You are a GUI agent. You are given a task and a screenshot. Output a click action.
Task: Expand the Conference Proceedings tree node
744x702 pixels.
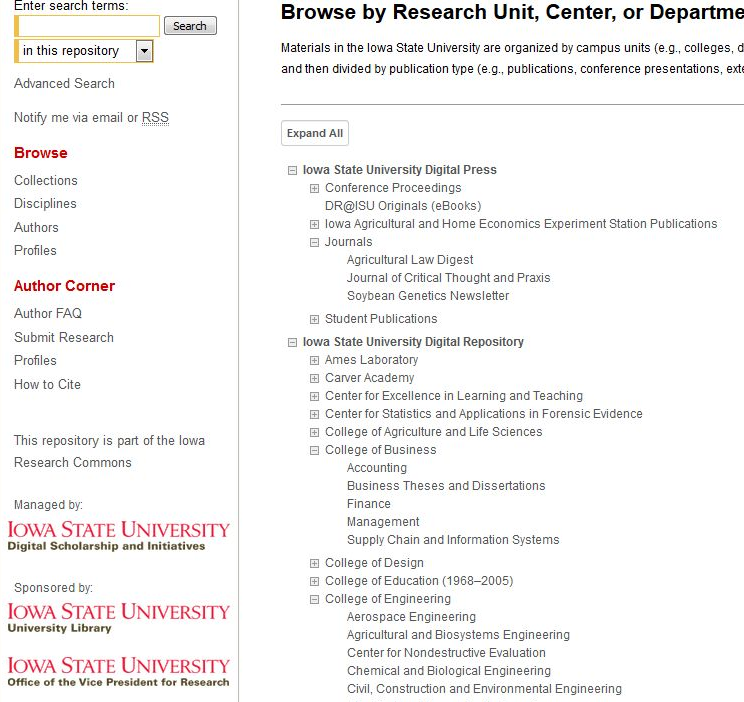[314, 189]
